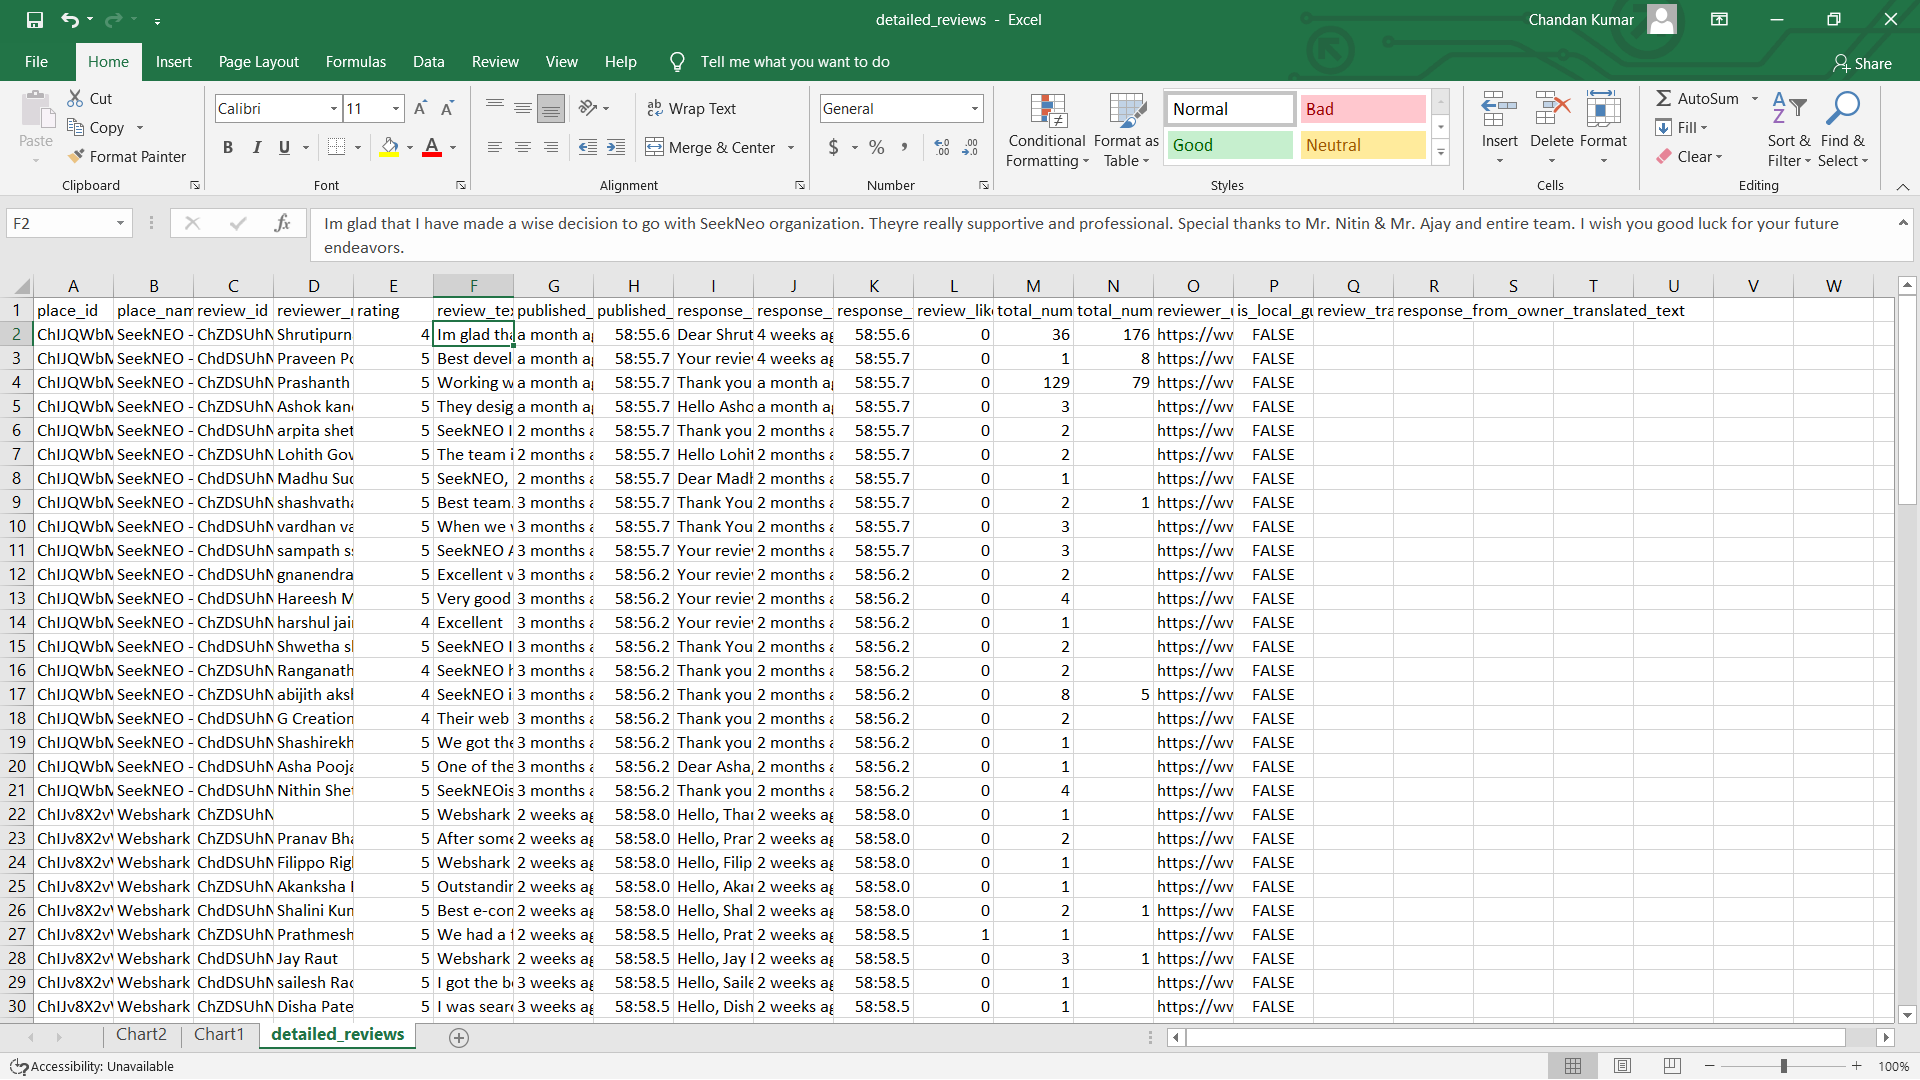
Task: Click the Increase Indent icon
Action: (x=616, y=147)
